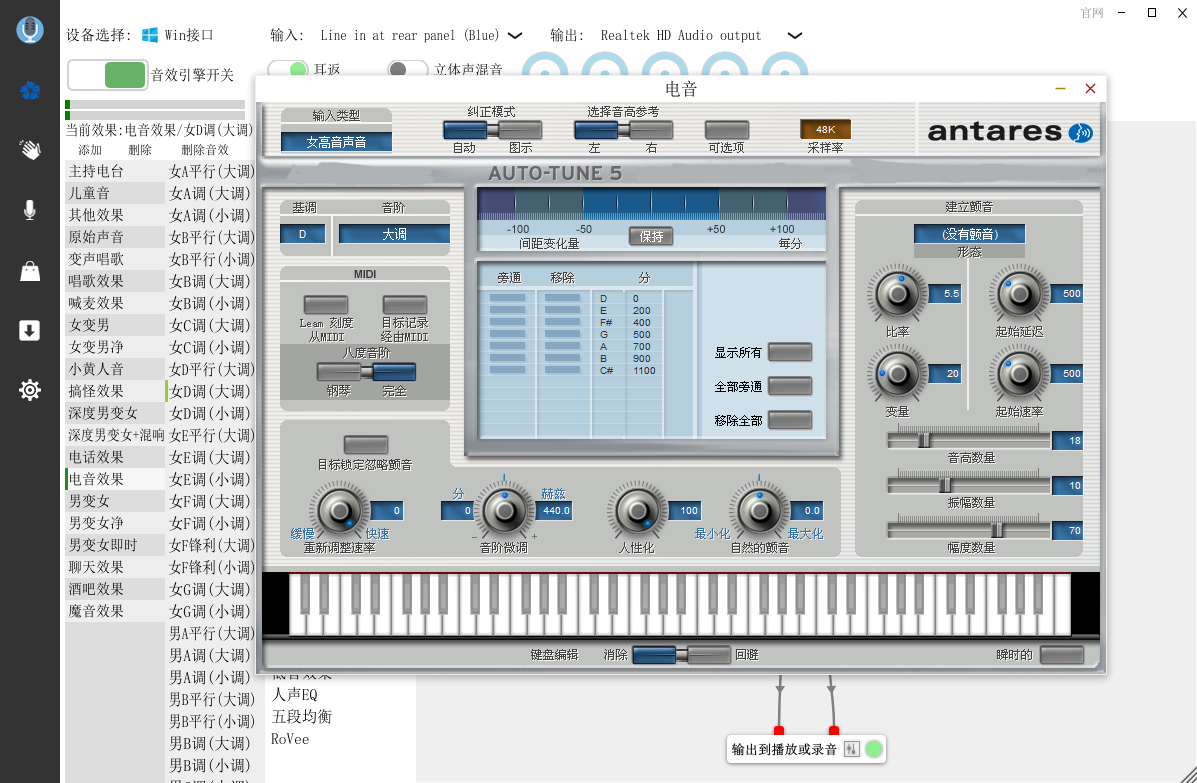Toggle the 目标锁定忽略颤音 button
The width and height of the screenshot is (1197, 783).
(366, 444)
